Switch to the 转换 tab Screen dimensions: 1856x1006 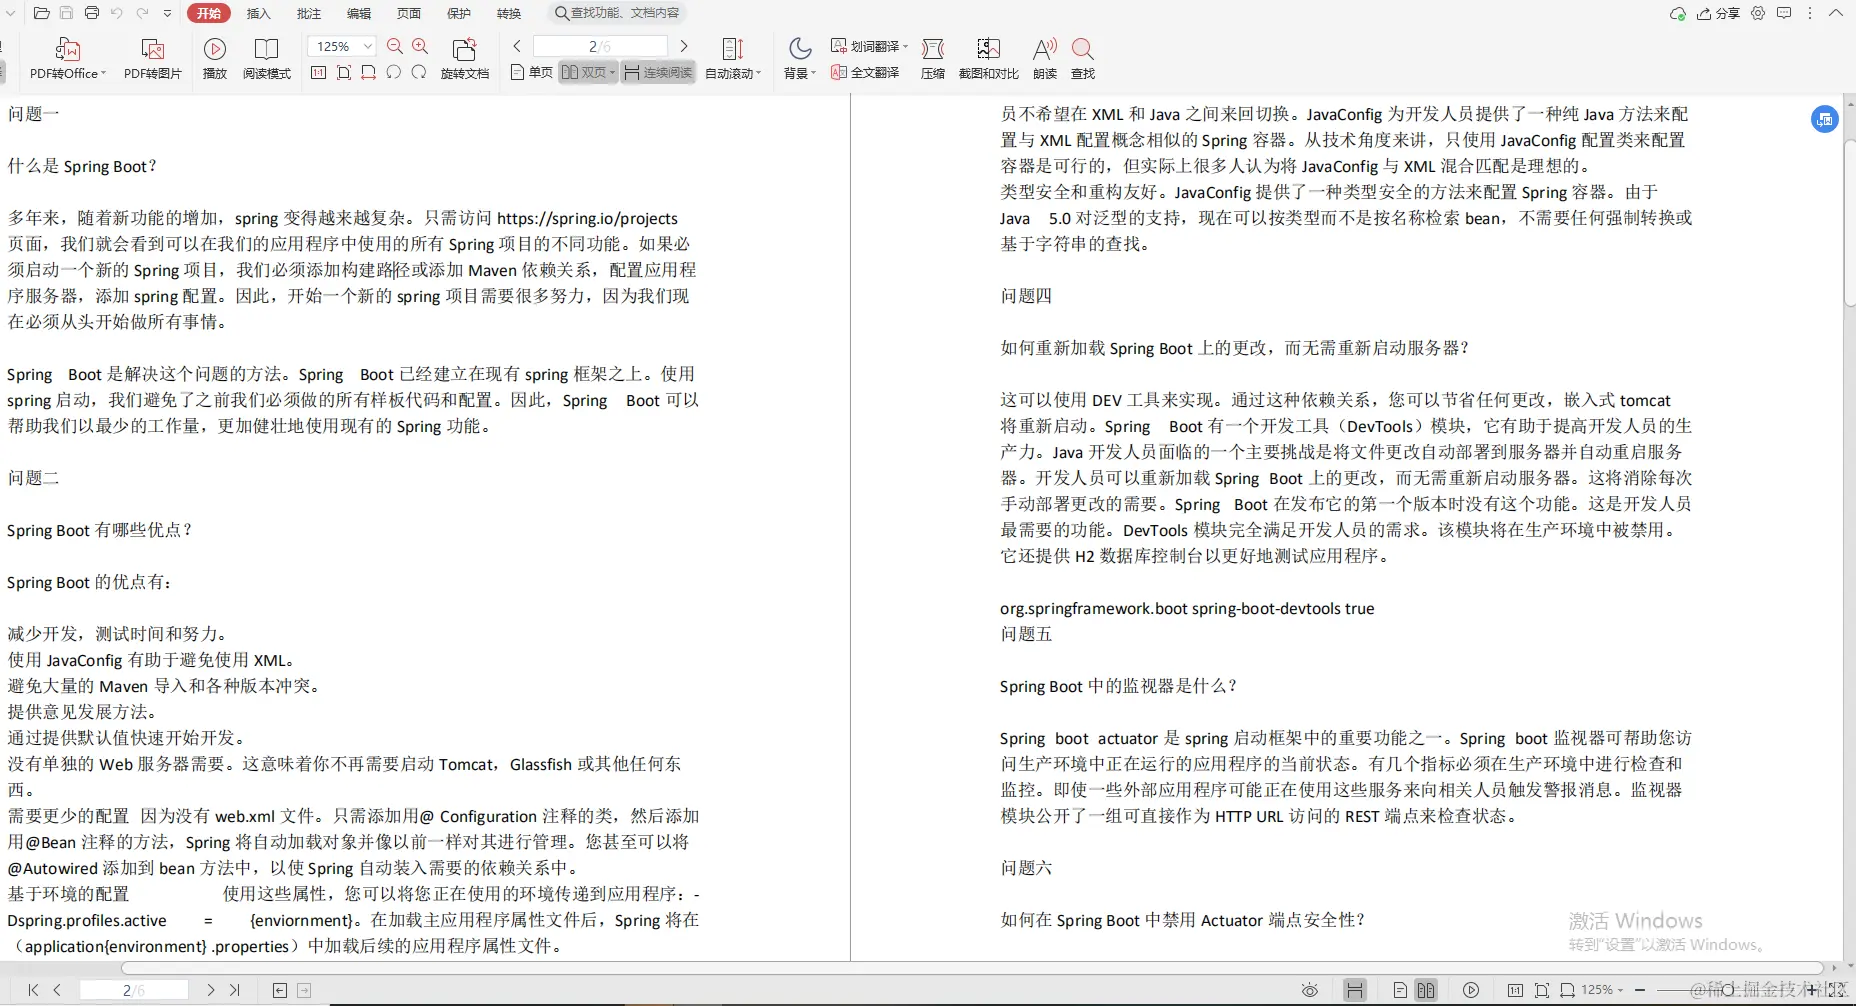coord(509,13)
